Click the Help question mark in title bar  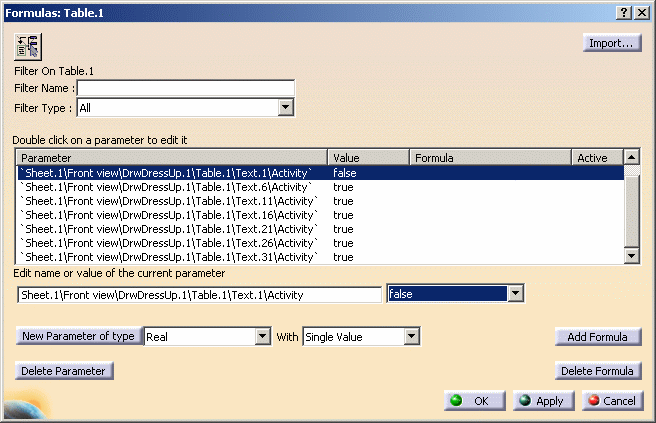[x=623, y=11]
